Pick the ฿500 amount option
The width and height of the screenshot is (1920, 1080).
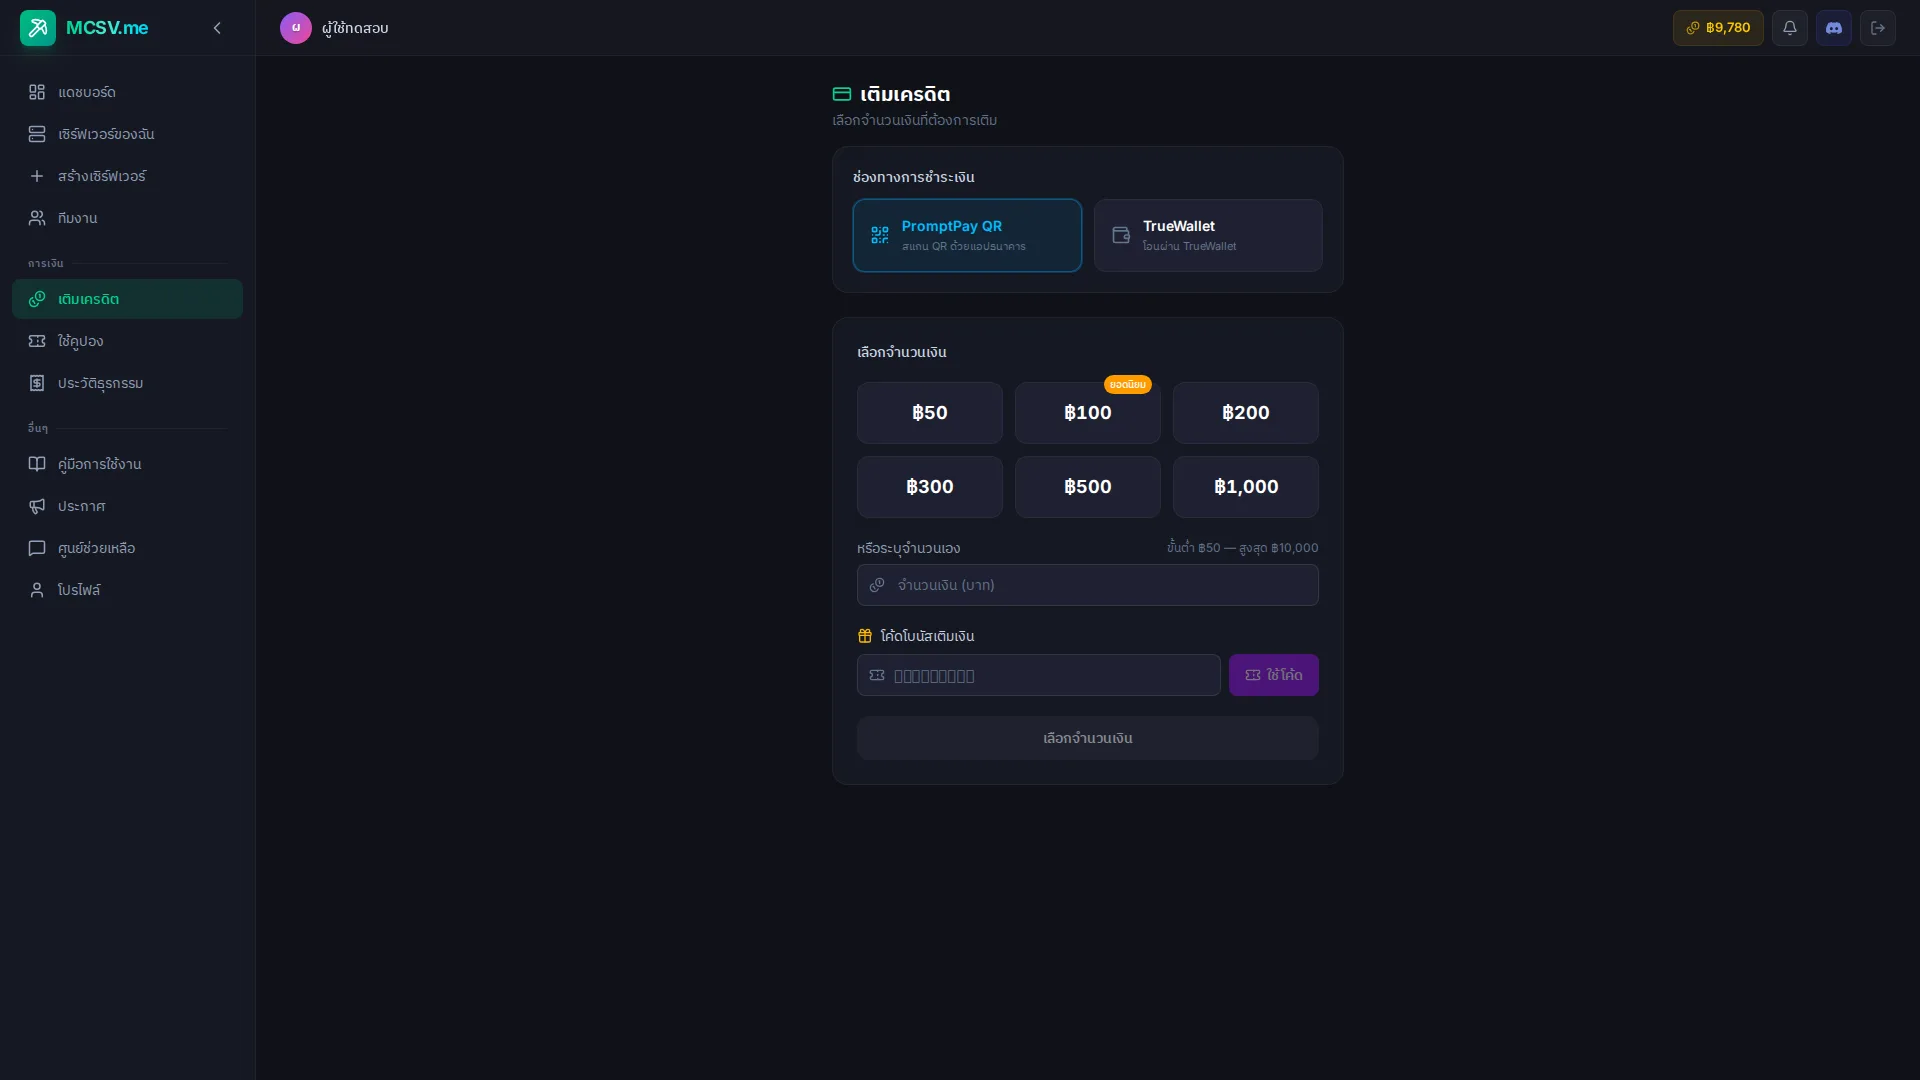tap(1087, 487)
